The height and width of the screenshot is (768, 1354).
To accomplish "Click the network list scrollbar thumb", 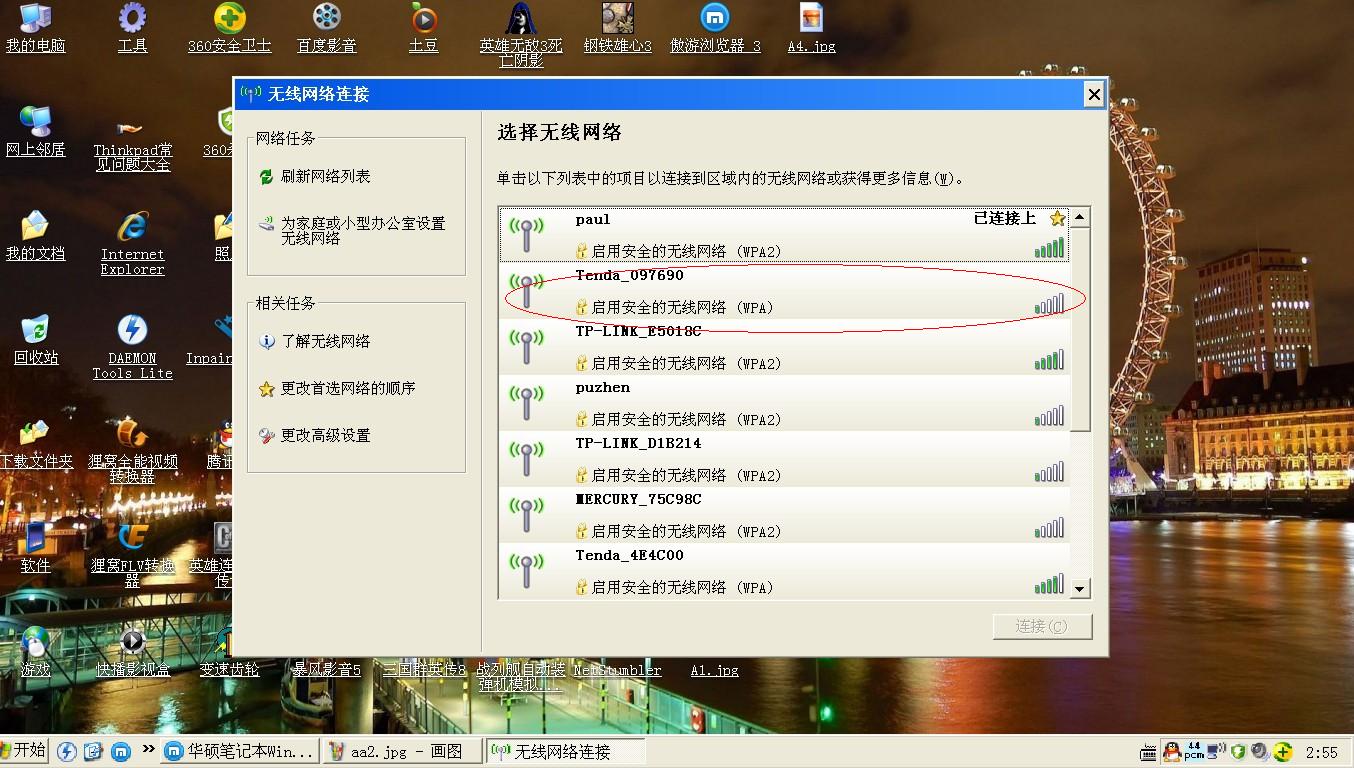I will click(x=1080, y=329).
